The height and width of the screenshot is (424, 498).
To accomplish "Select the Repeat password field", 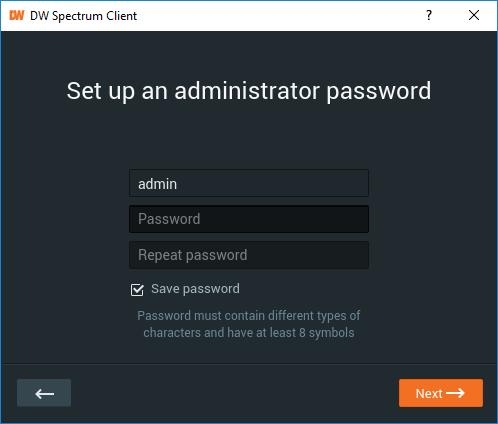I will [249, 255].
